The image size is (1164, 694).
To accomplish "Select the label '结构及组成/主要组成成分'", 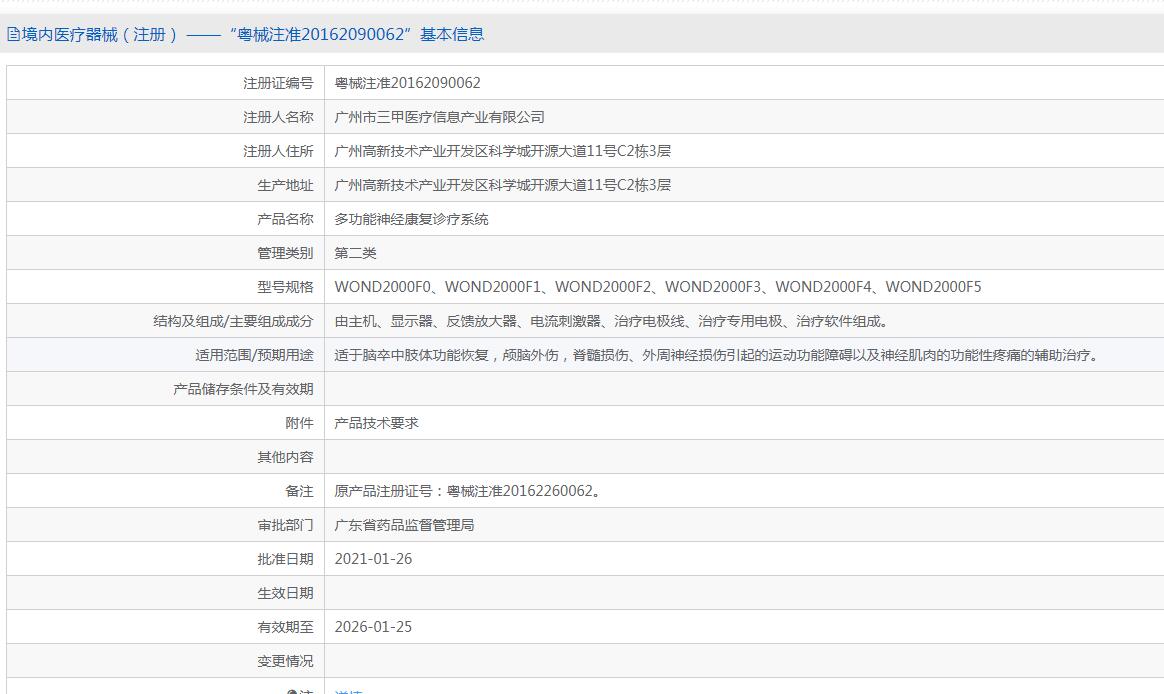I will (x=233, y=321).
